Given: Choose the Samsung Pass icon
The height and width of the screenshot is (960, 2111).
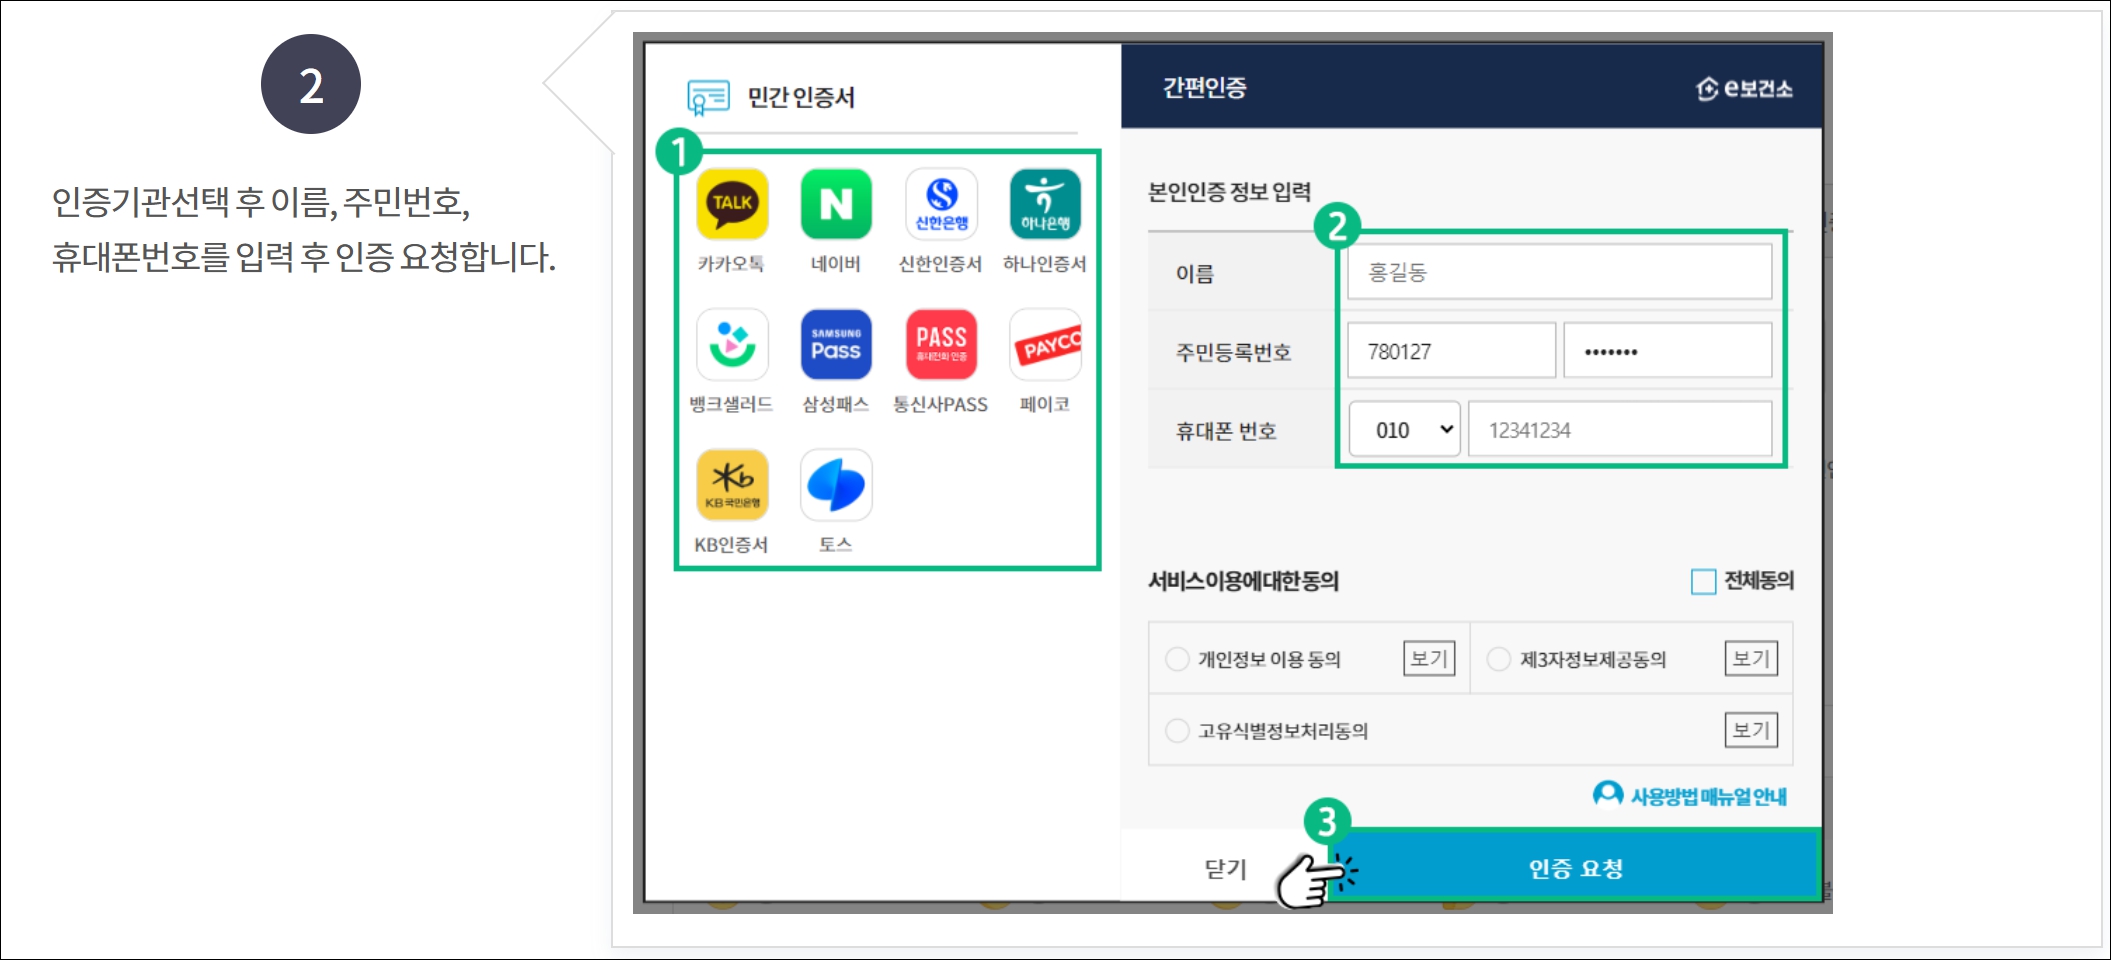Looking at the screenshot, I should click(x=836, y=344).
